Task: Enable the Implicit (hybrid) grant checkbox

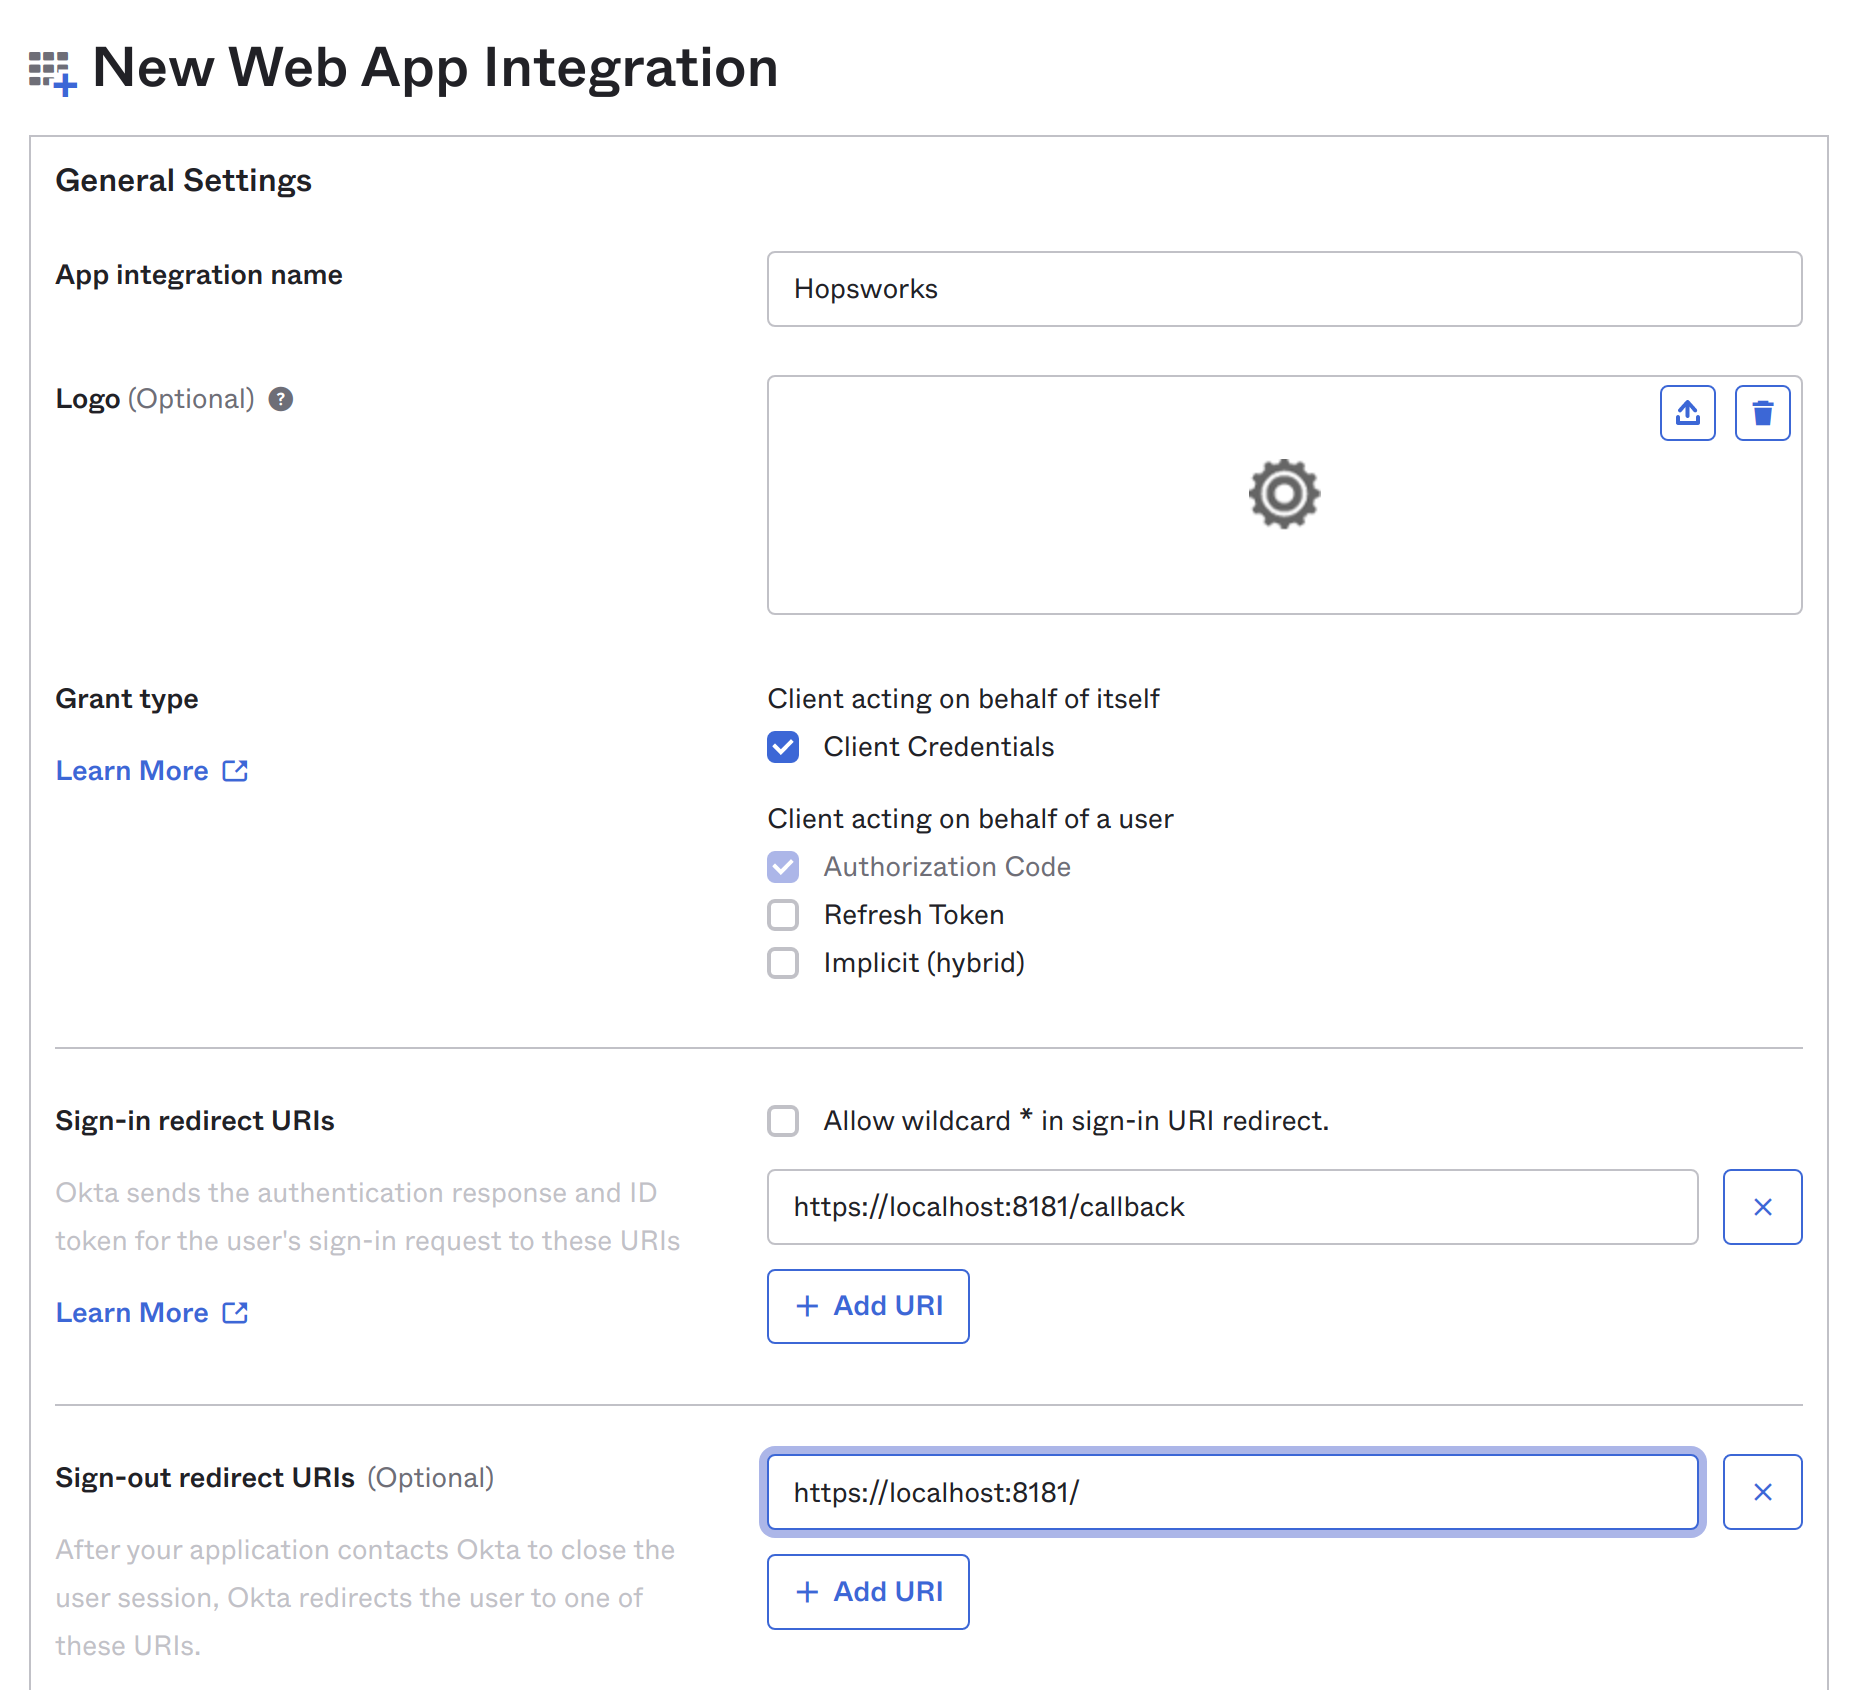Action: pyautogui.click(x=783, y=963)
